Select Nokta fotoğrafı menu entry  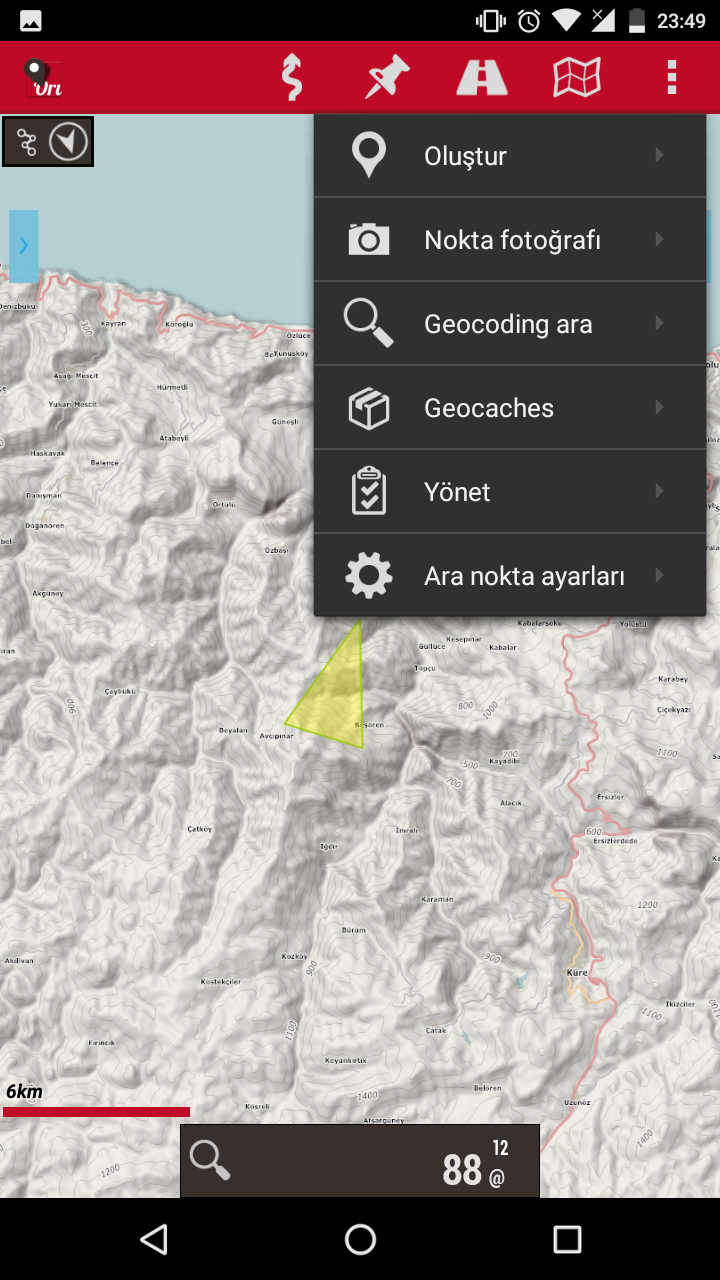point(510,240)
